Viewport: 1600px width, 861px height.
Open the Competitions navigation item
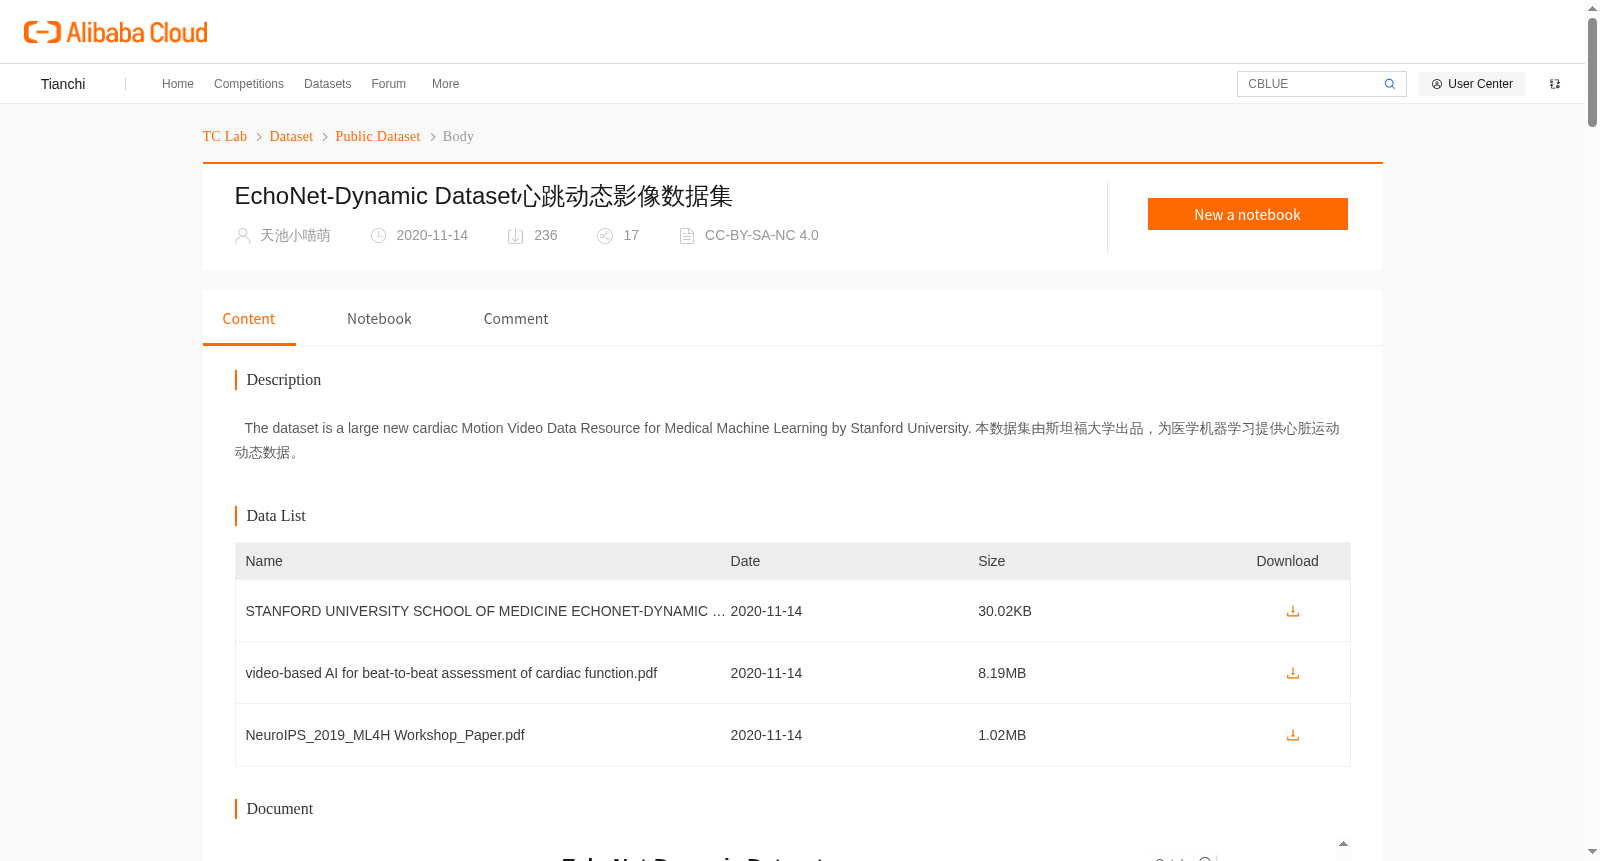[249, 84]
